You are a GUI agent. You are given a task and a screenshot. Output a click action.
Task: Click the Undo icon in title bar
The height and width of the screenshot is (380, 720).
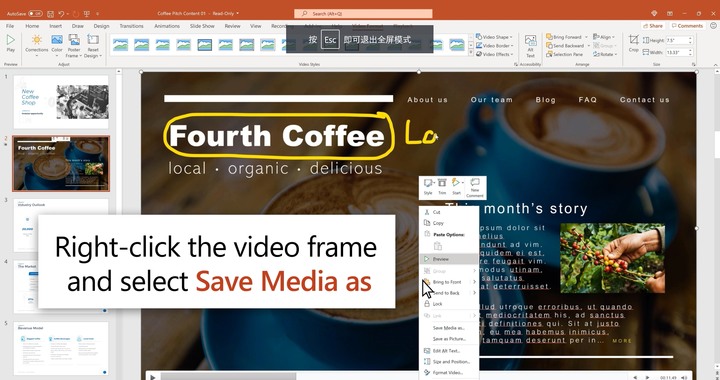pyautogui.click(x=61, y=14)
